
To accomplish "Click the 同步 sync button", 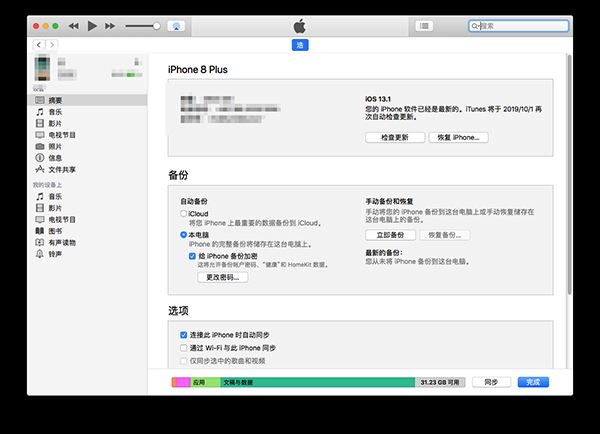I will [x=491, y=382].
